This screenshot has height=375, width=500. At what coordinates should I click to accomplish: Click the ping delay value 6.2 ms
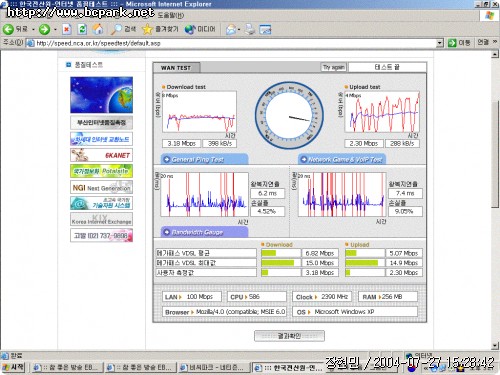click(x=267, y=193)
